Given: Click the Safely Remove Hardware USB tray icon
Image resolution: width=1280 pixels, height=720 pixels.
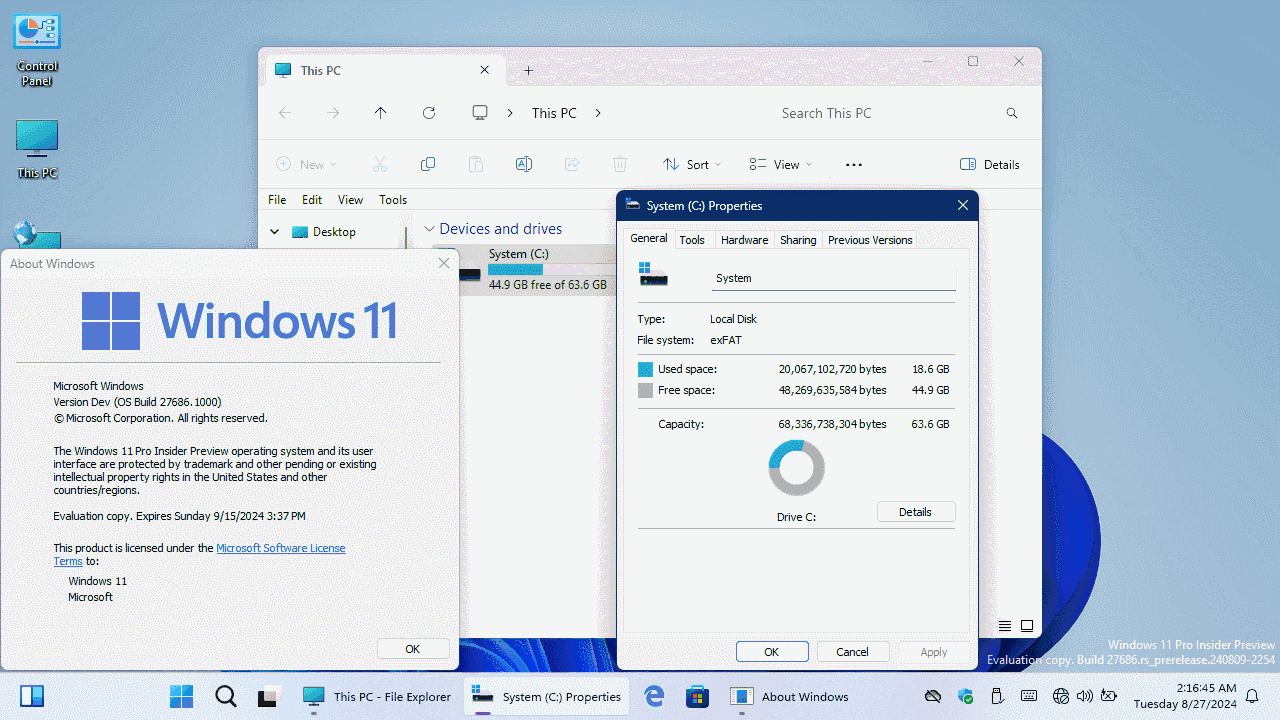Looking at the screenshot, I should click(x=996, y=696).
